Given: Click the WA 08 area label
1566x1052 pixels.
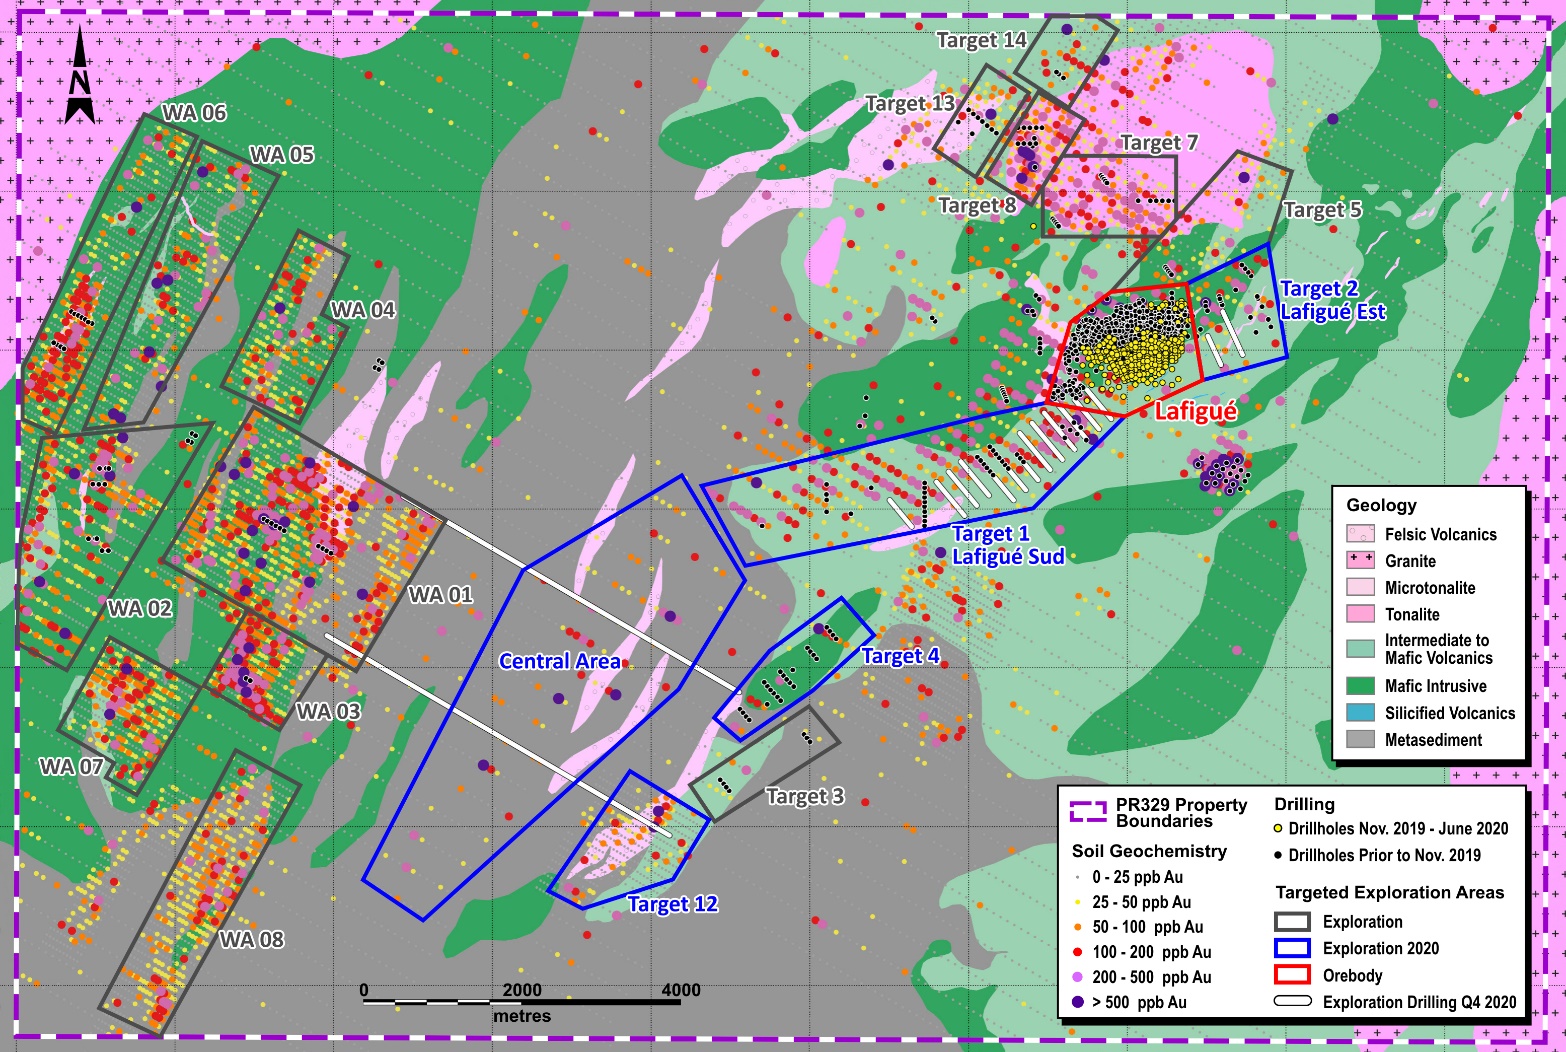Looking at the screenshot, I should pyautogui.click(x=251, y=939).
